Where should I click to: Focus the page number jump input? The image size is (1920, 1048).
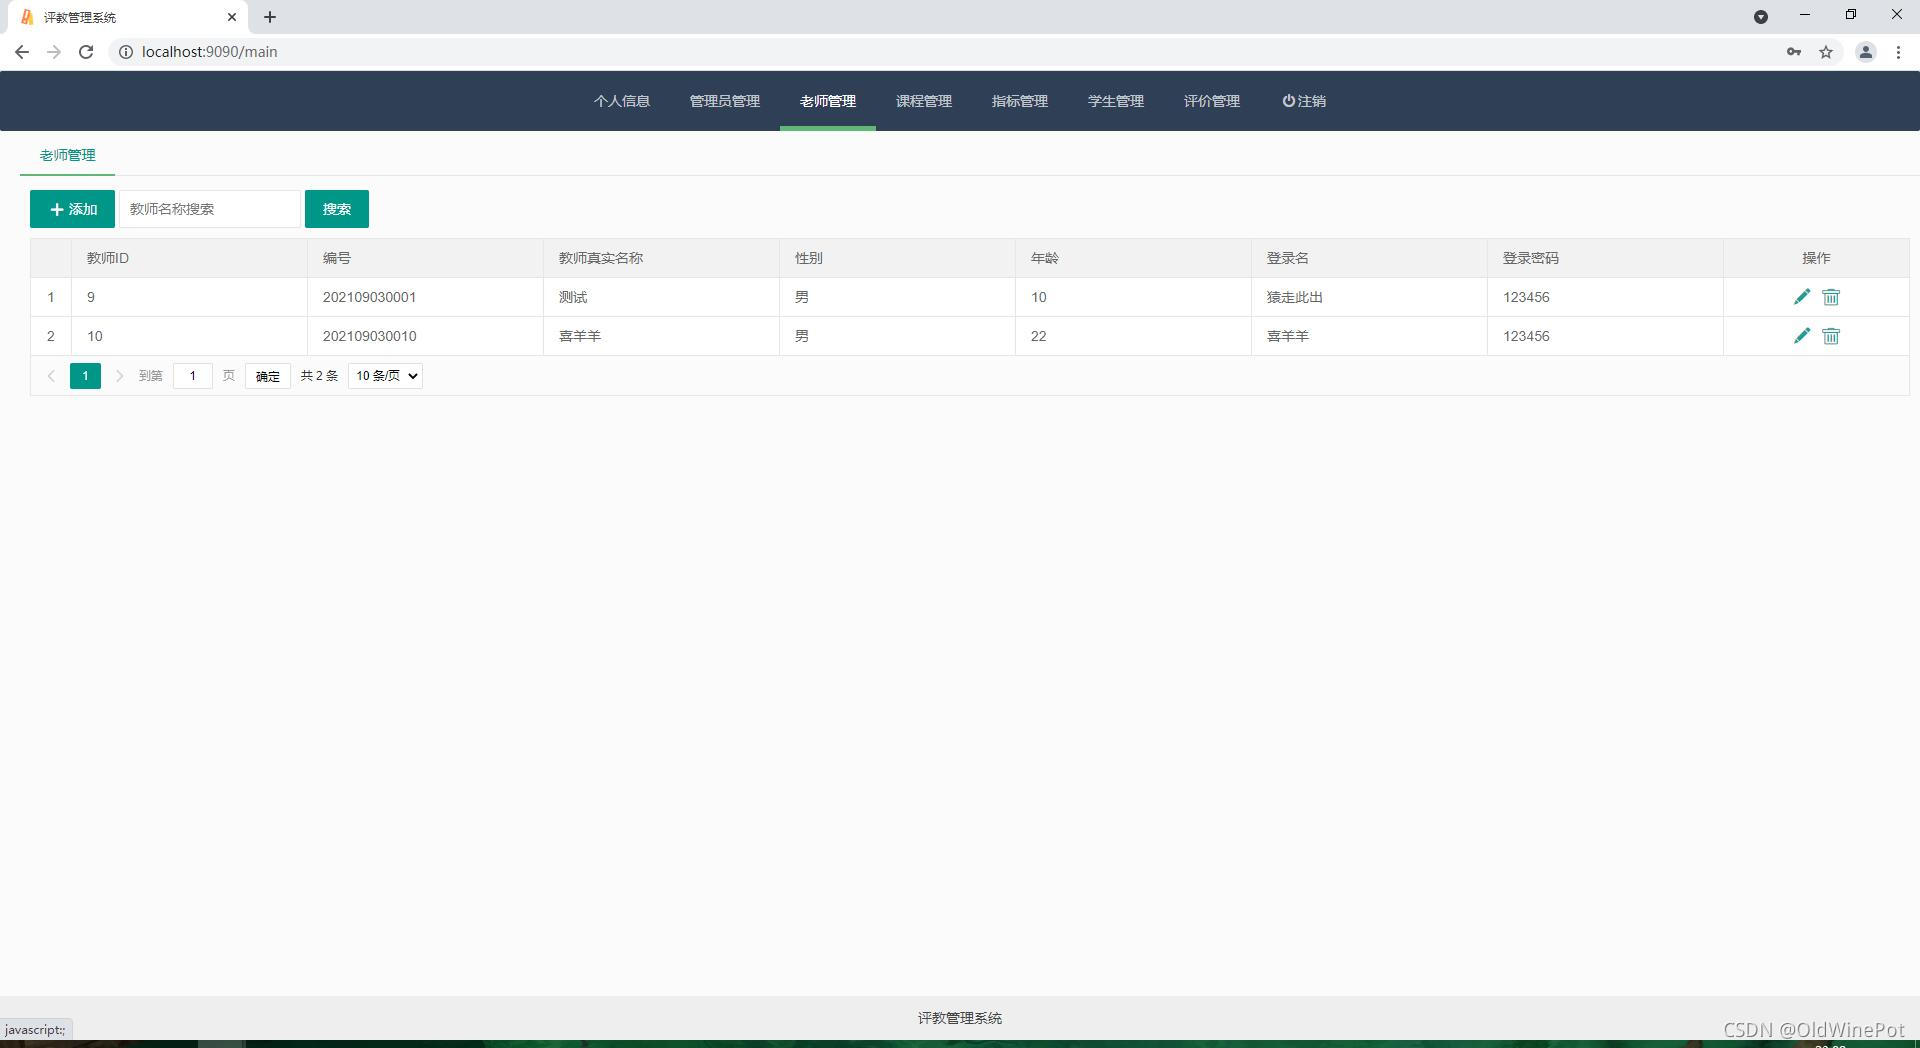coord(193,376)
